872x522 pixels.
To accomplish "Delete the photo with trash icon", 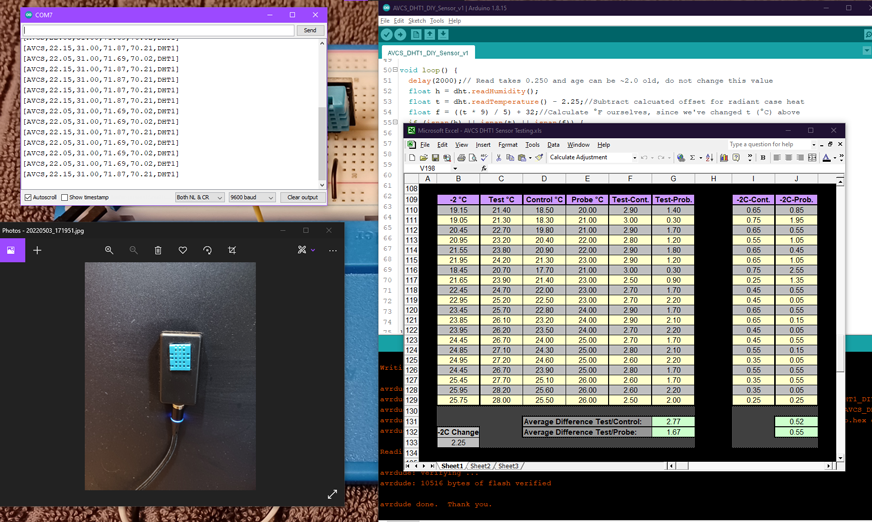I will (x=158, y=250).
